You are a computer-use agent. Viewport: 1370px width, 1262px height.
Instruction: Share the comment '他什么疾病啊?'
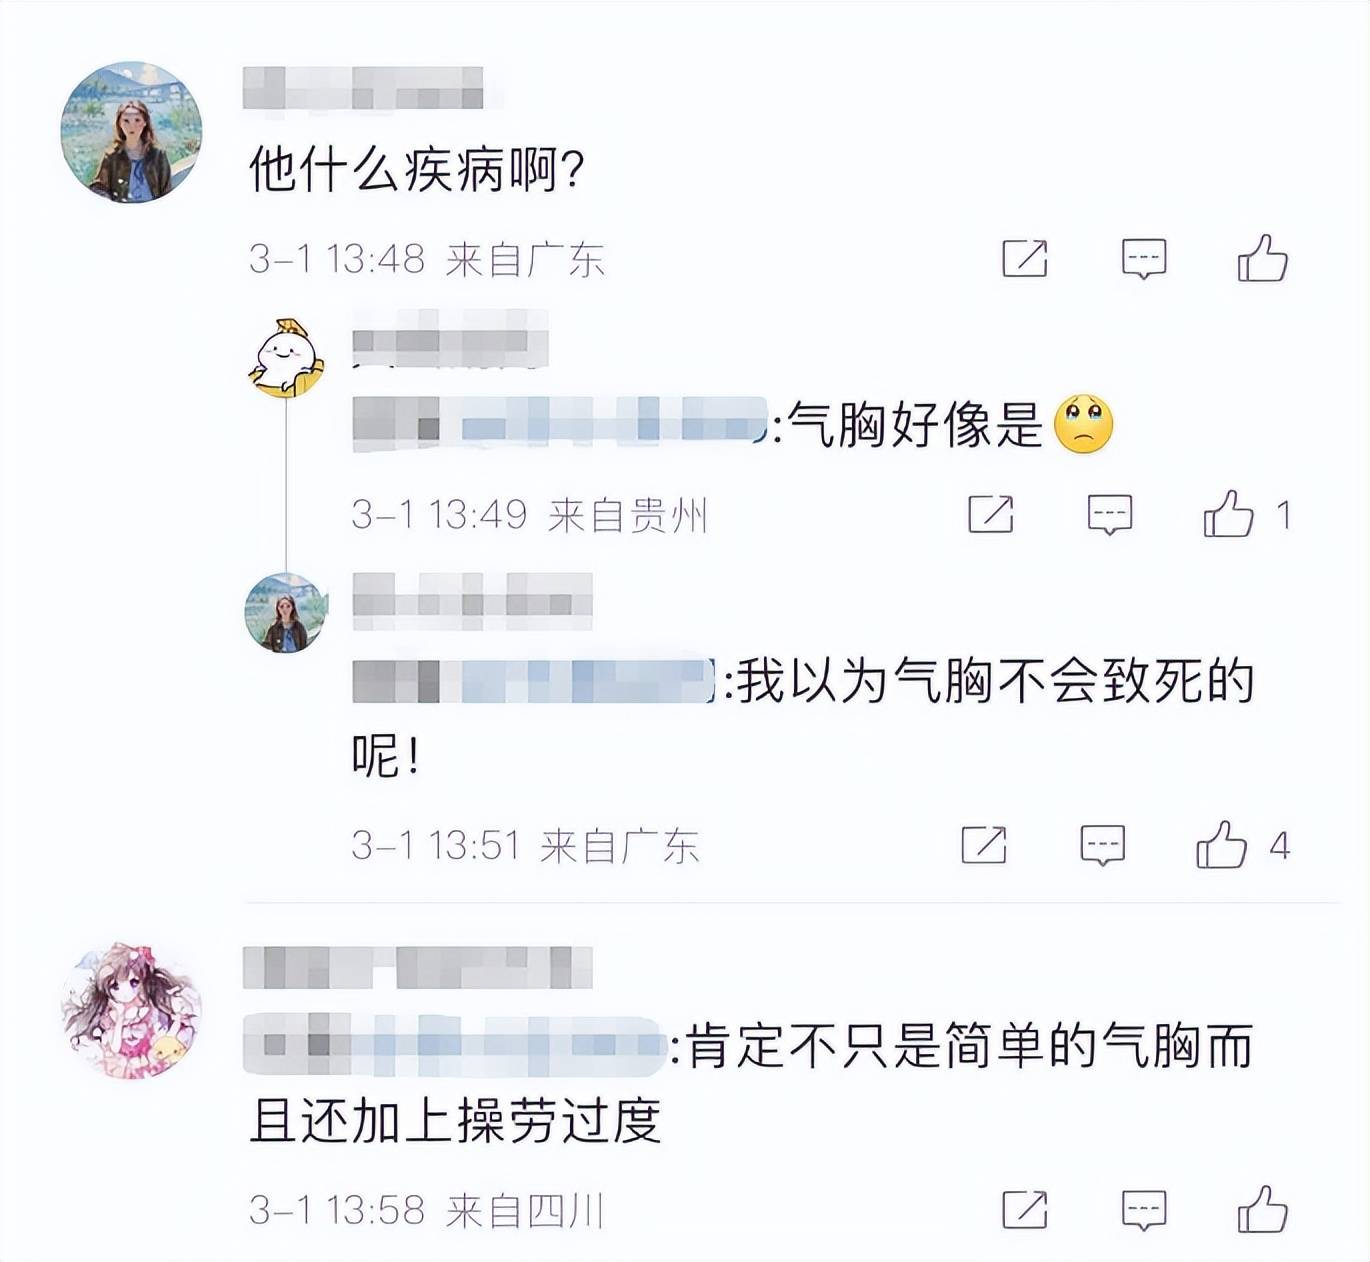(x=1025, y=259)
